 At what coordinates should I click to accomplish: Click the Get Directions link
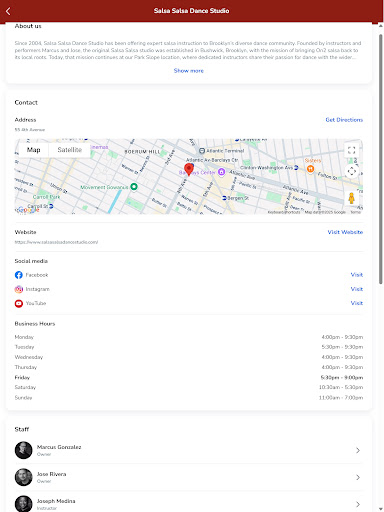pyautogui.click(x=344, y=120)
